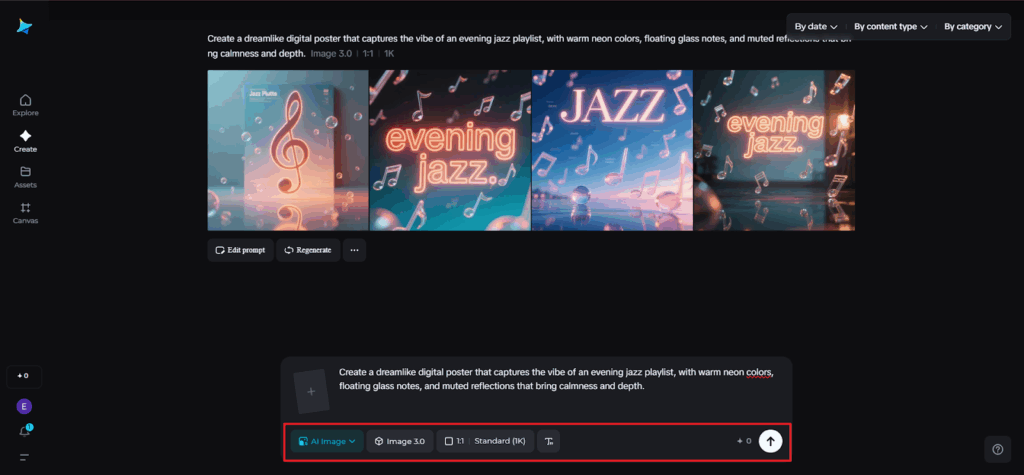Open the Assets folder in the sidebar

25,176
